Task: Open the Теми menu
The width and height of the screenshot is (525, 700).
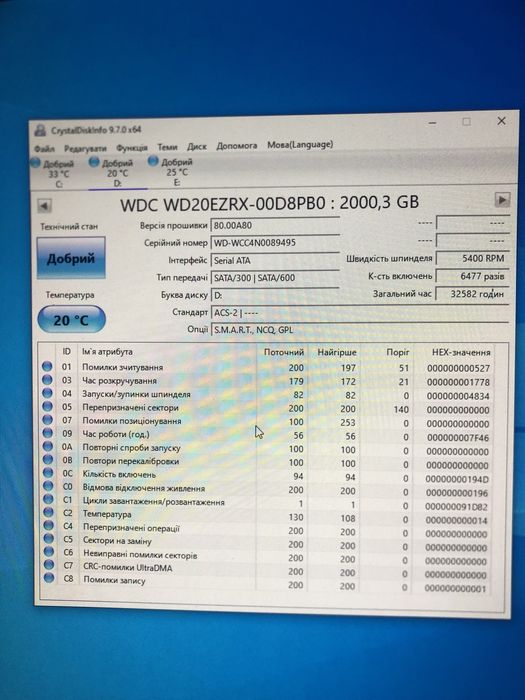Action: [x=167, y=147]
